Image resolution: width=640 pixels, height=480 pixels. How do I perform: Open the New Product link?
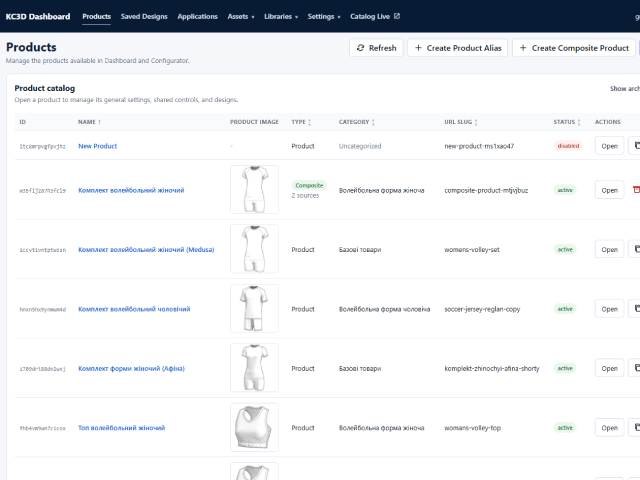coord(98,146)
